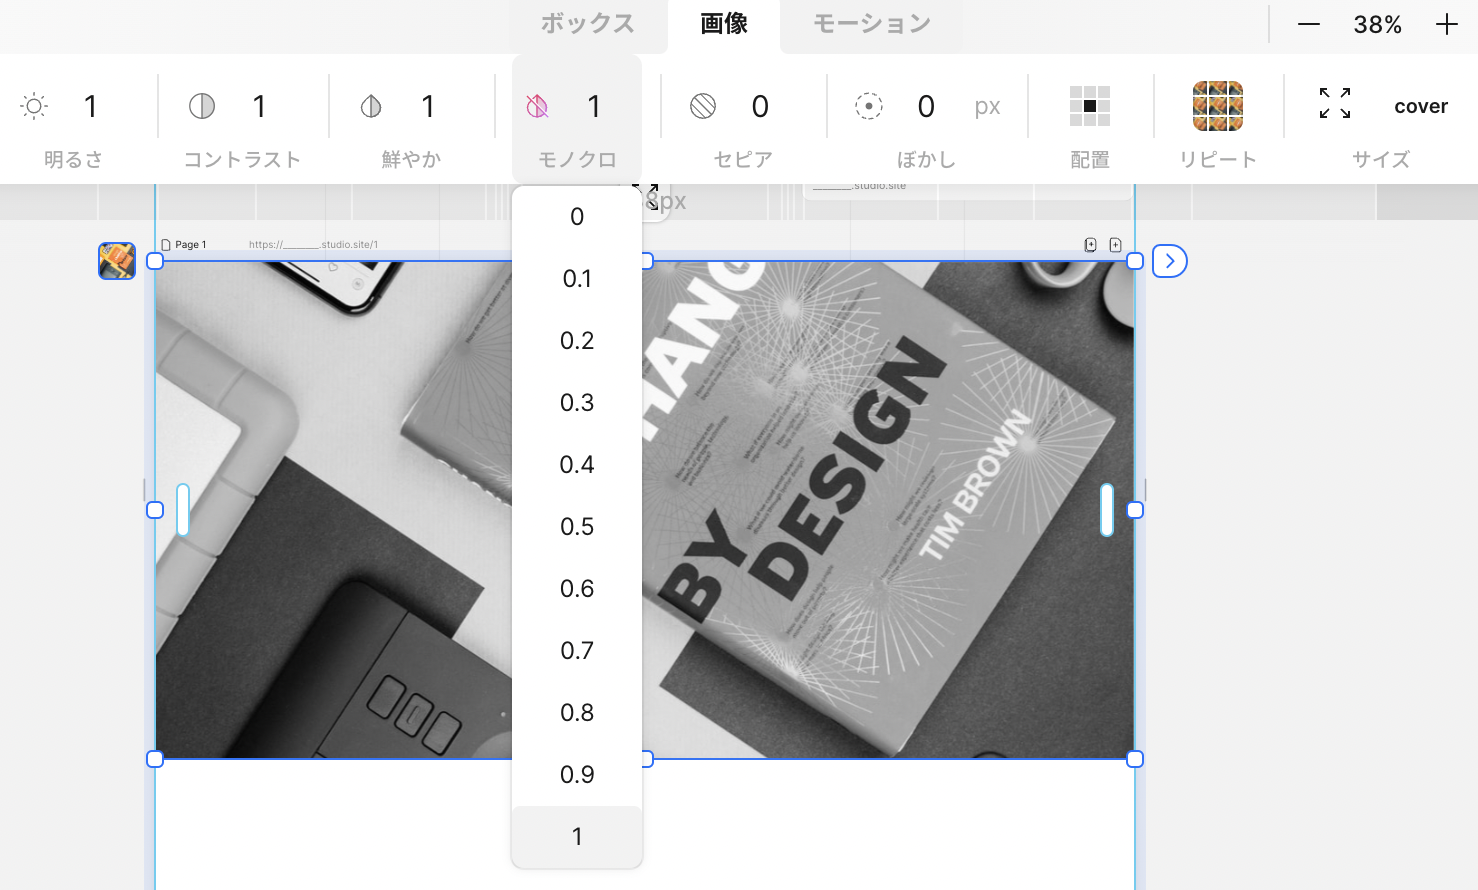Switch to the モーション tab
Screen dimensions: 1478x890
(872, 24)
